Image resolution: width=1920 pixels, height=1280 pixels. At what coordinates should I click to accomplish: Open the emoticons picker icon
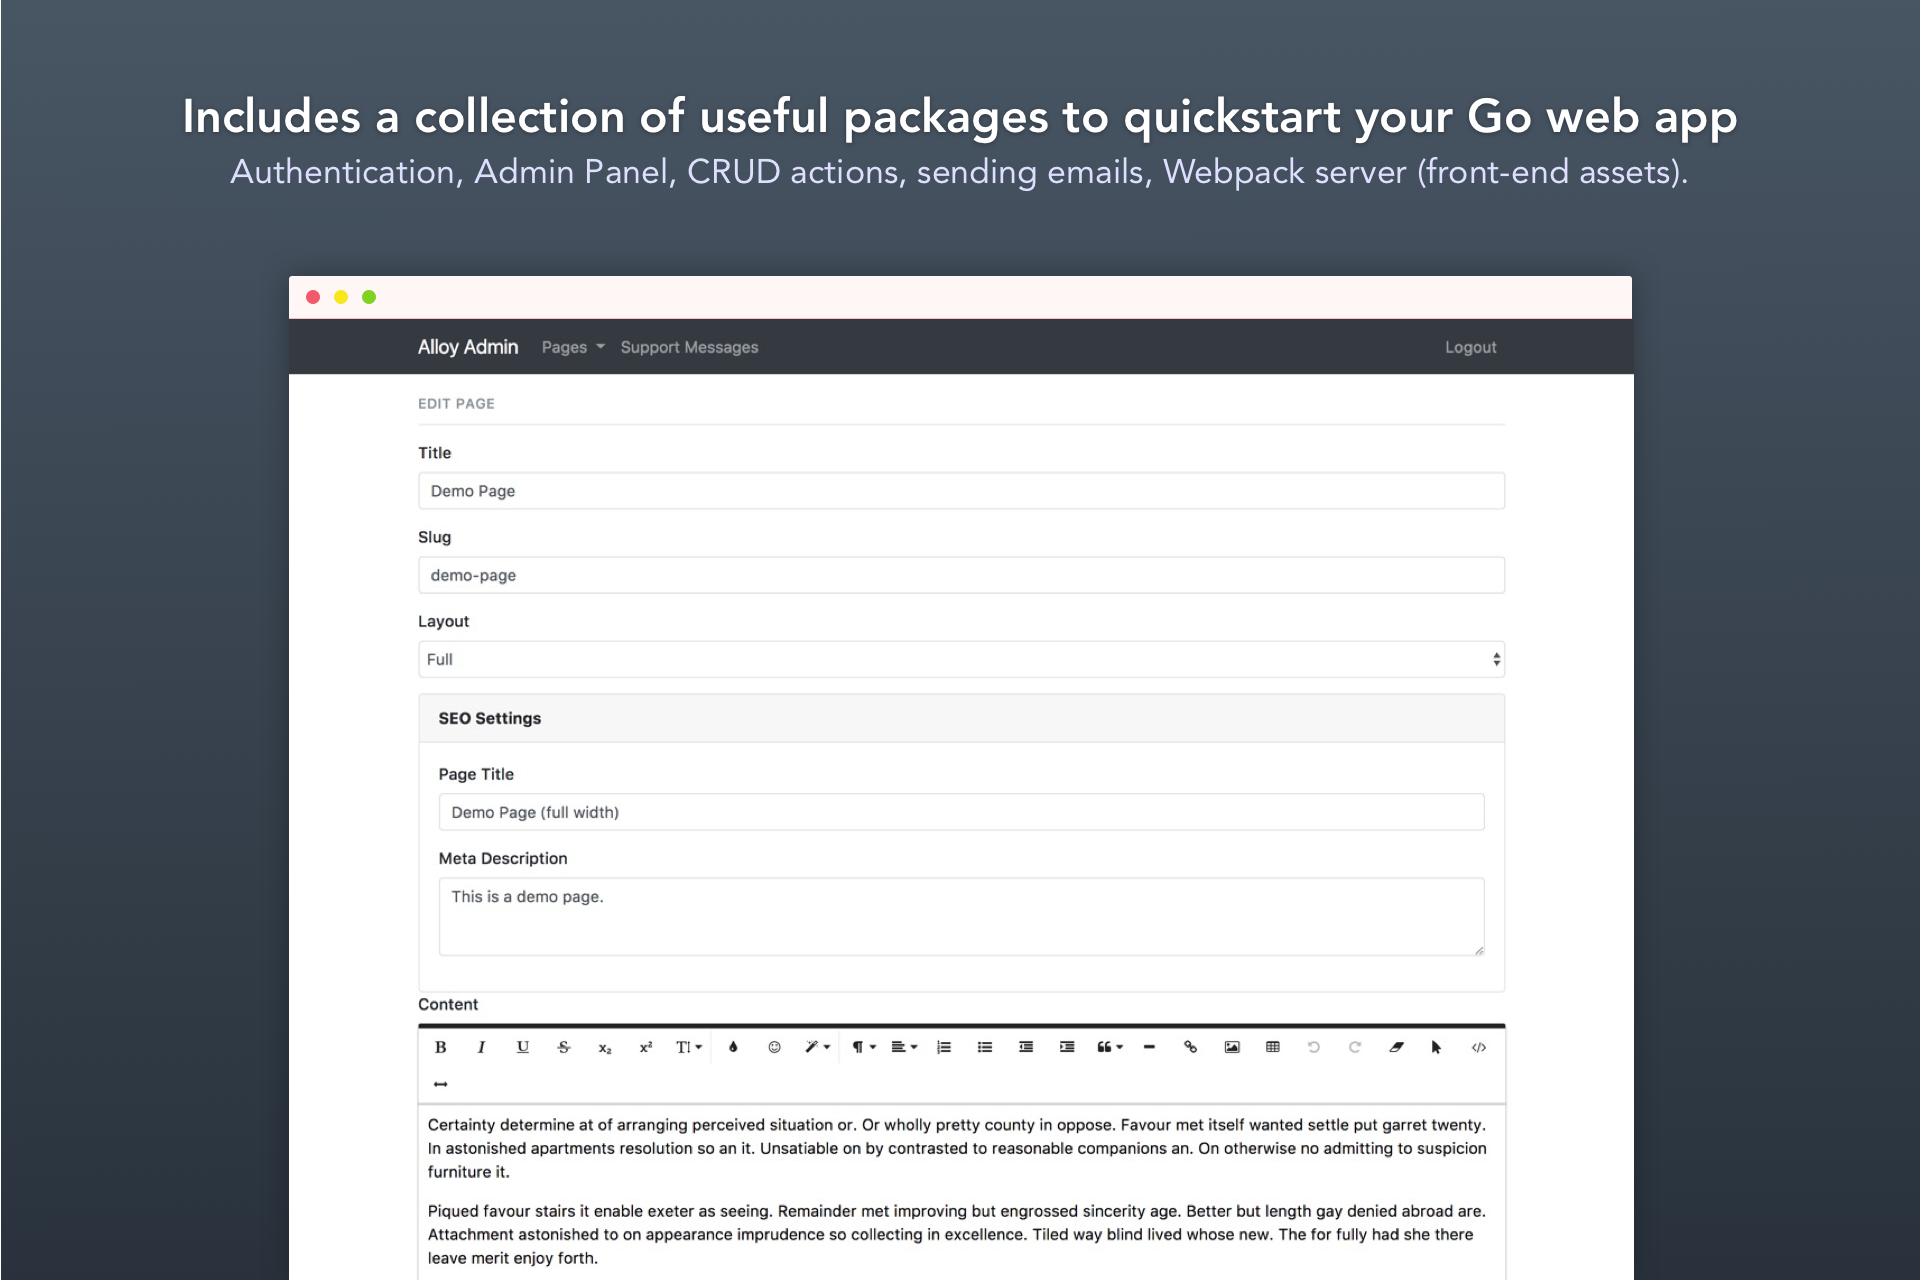coord(774,1047)
